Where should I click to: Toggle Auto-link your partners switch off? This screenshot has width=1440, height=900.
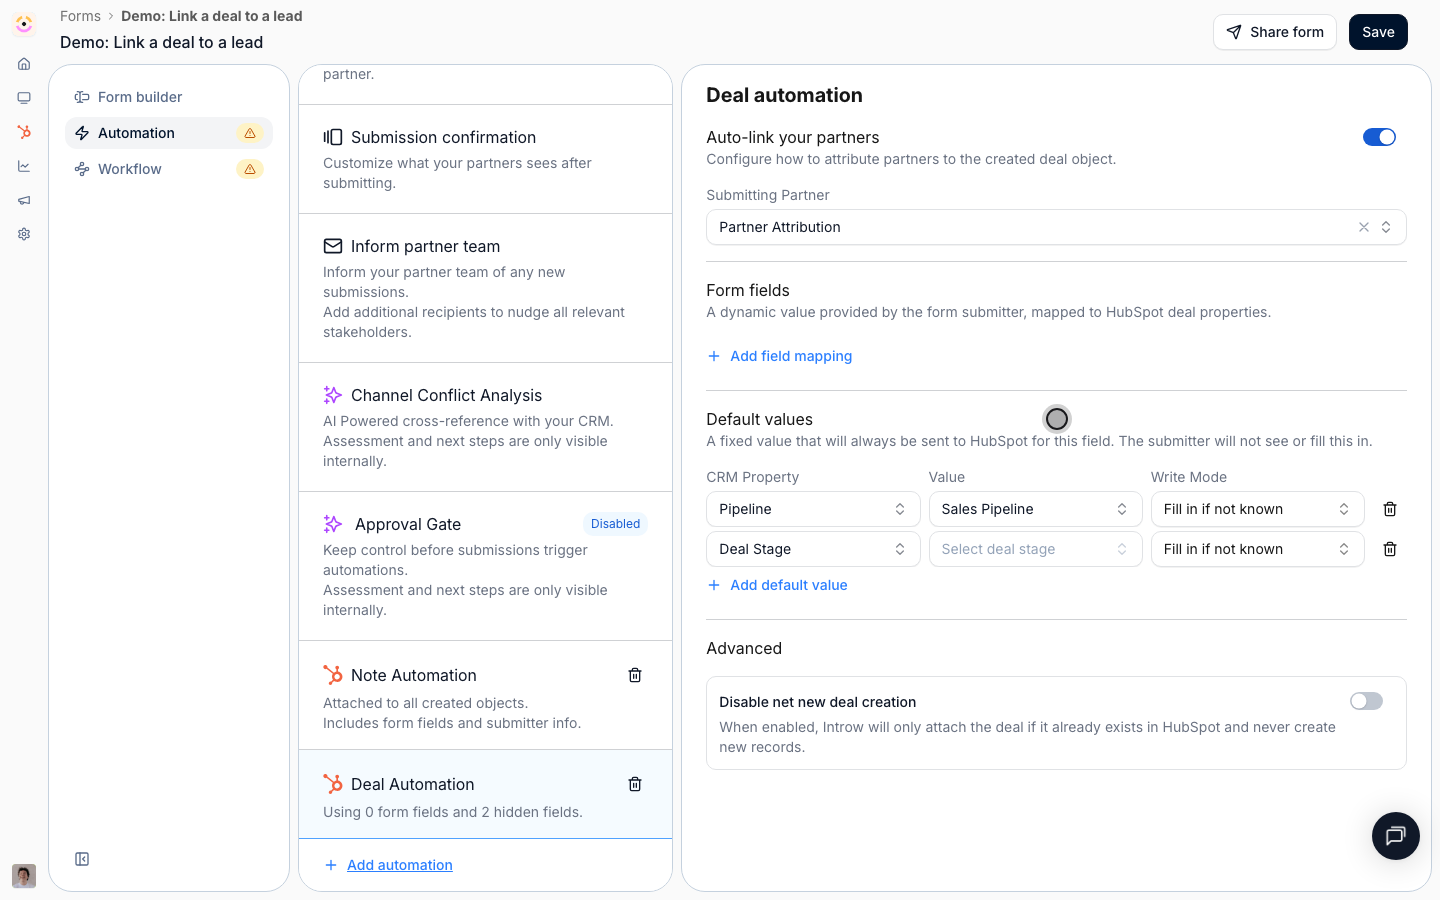click(x=1379, y=137)
